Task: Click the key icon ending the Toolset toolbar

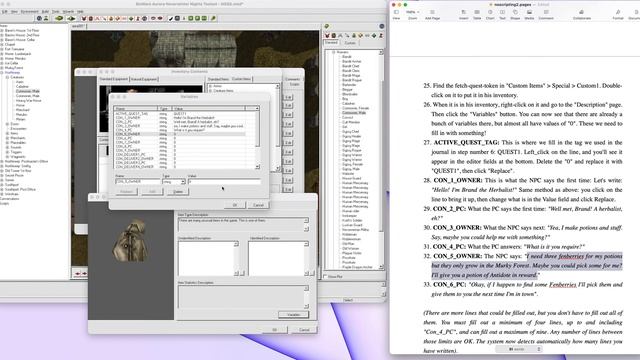Action: pos(213,18)
